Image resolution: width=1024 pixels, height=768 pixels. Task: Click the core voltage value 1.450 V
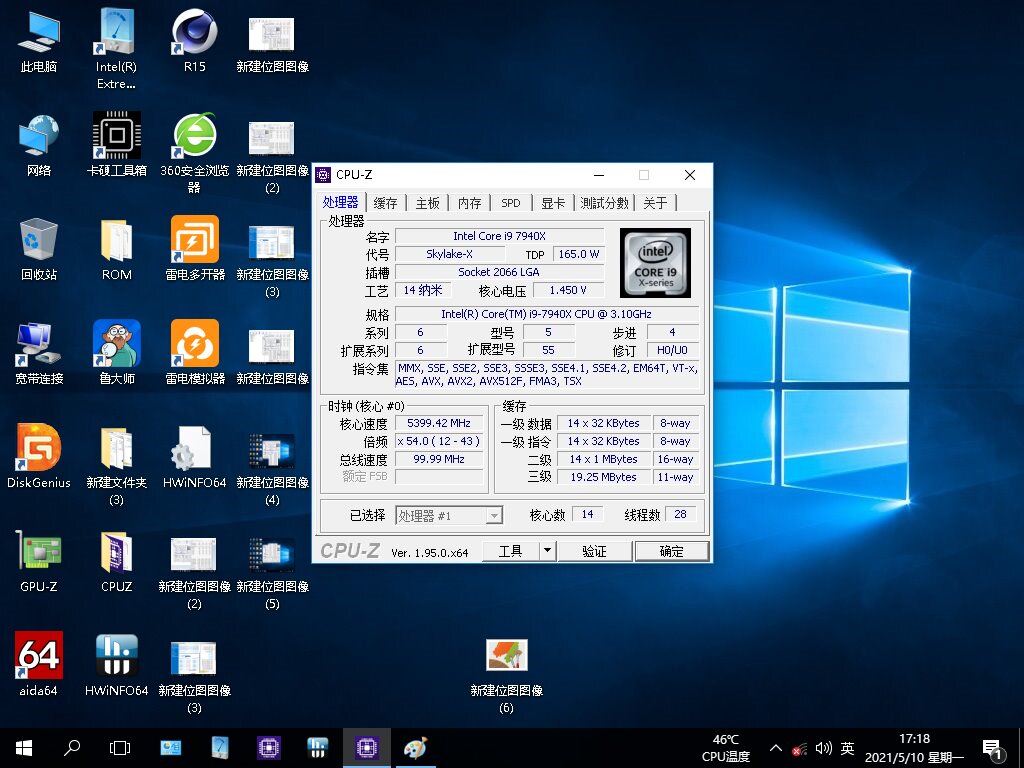568,290
